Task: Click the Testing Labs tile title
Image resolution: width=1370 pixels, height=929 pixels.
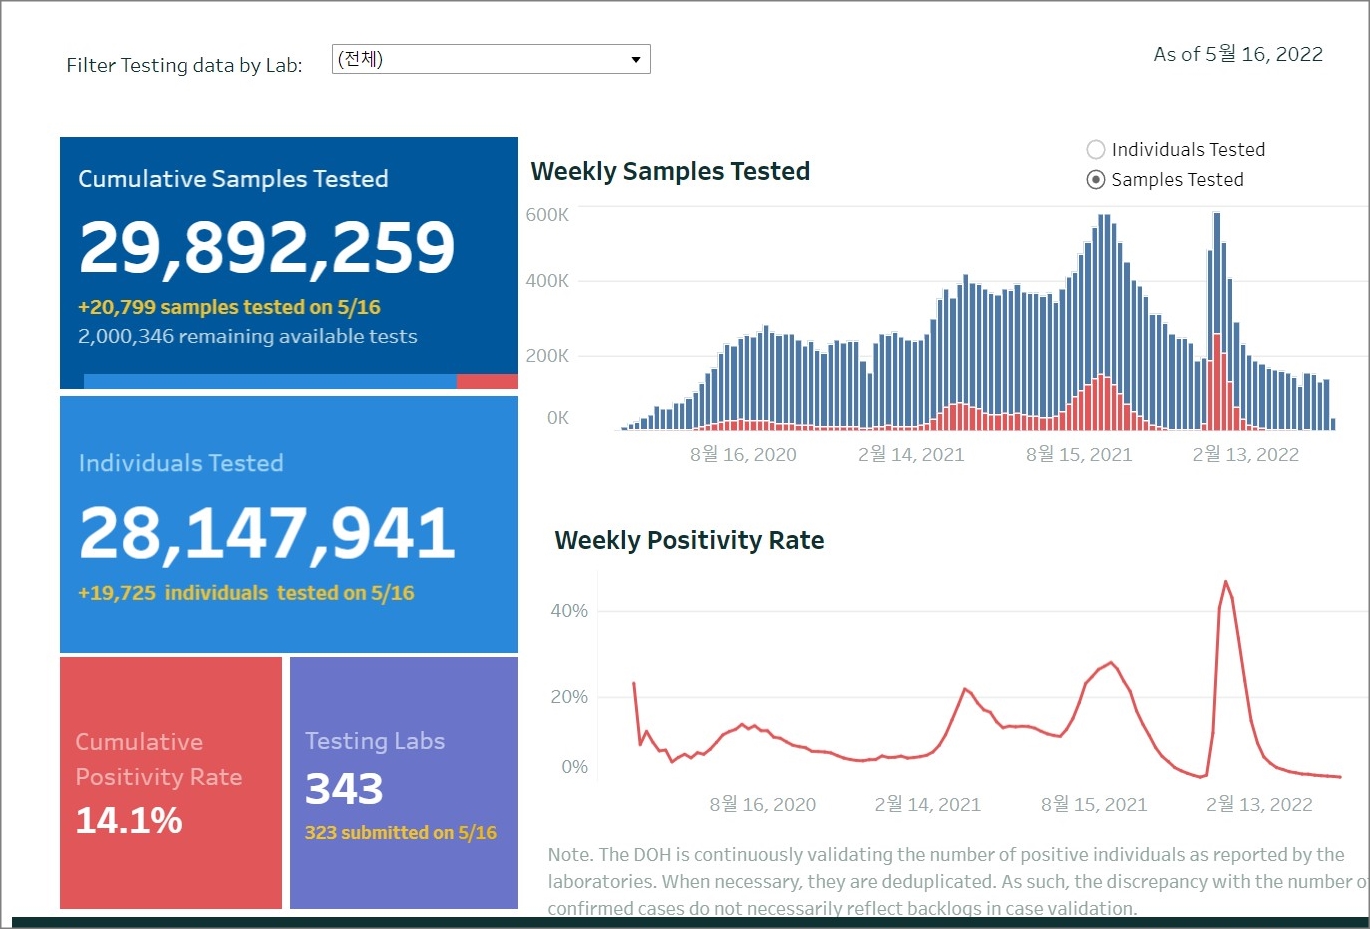Action: [x=375, y=741]
